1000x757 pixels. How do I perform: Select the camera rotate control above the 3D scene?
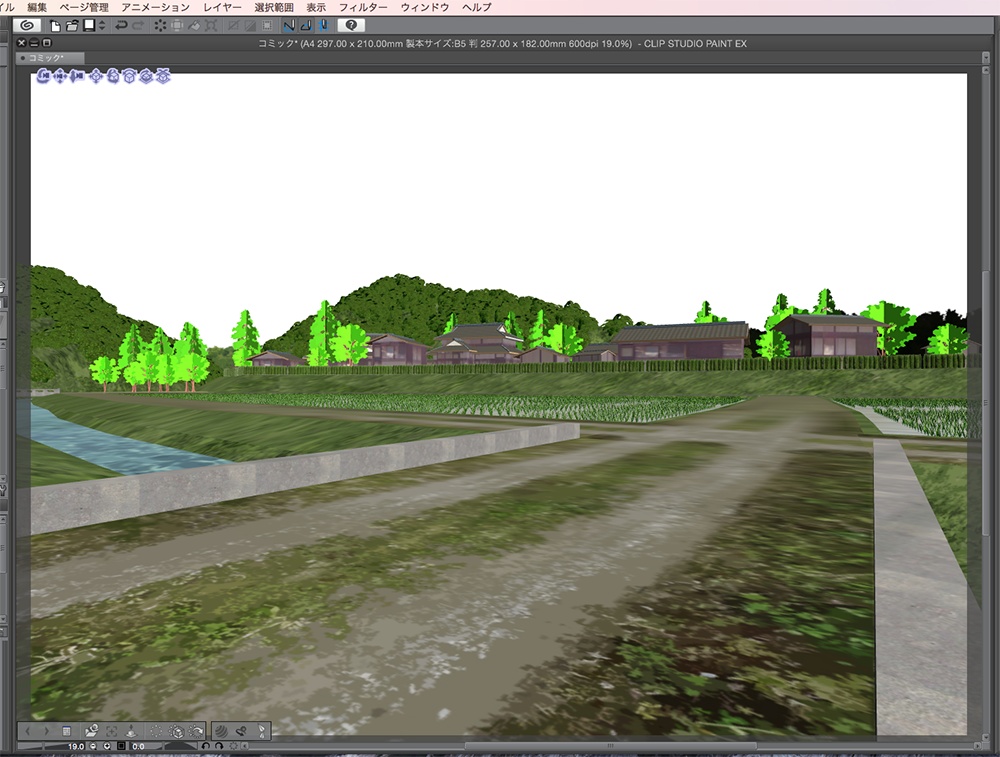click(x=45, y=77)
